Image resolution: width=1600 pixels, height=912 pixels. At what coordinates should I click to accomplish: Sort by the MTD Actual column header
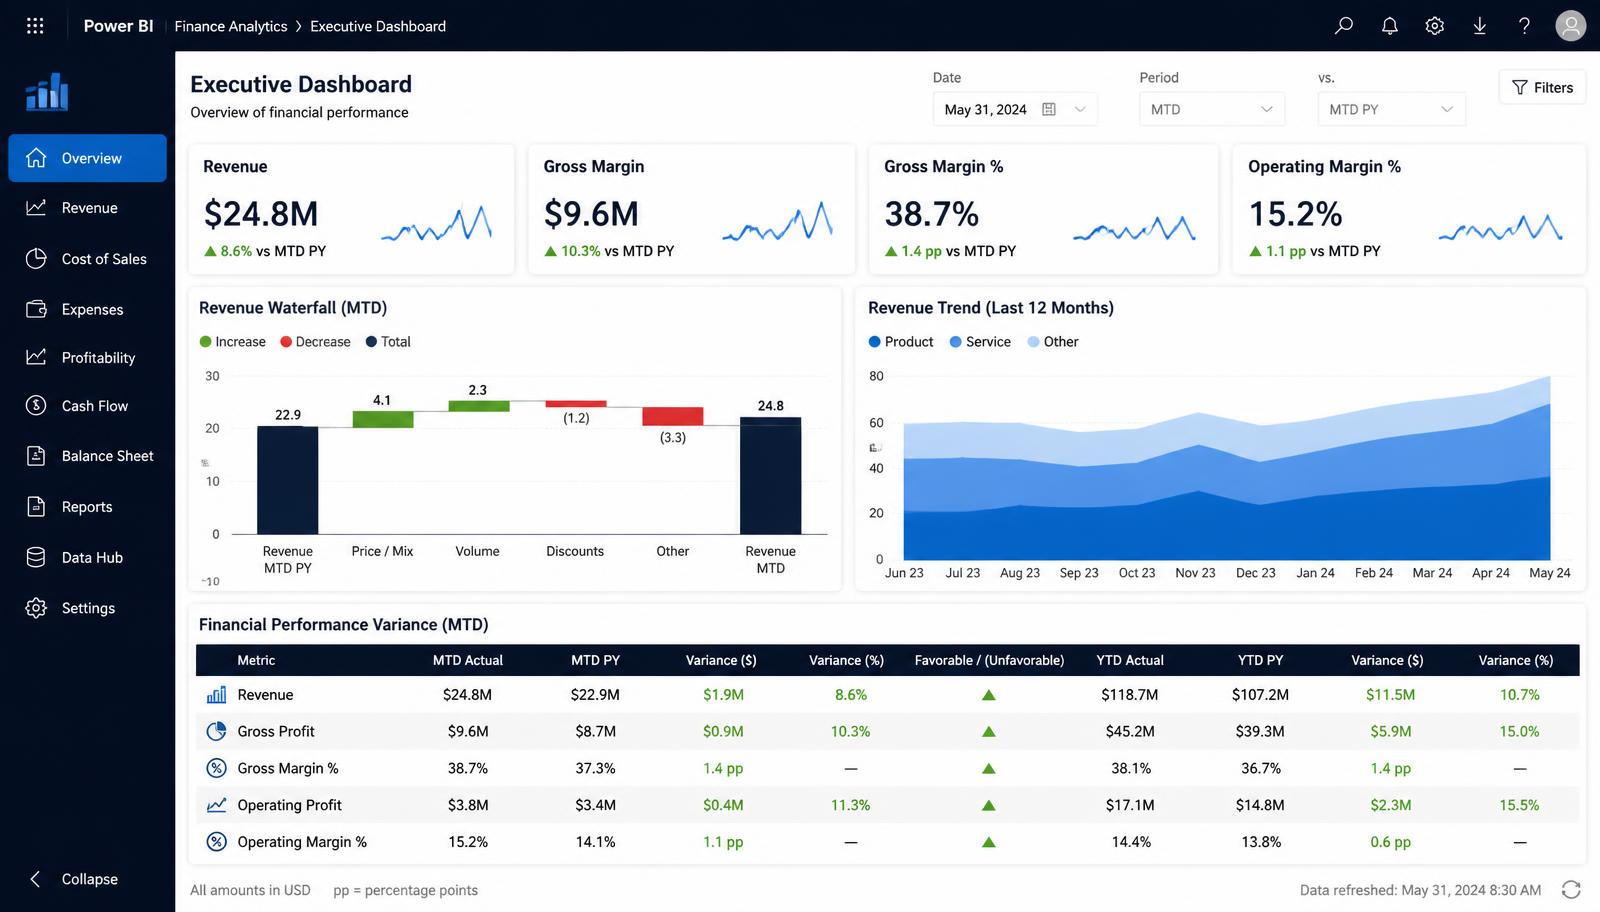click(x=468, y=660)
